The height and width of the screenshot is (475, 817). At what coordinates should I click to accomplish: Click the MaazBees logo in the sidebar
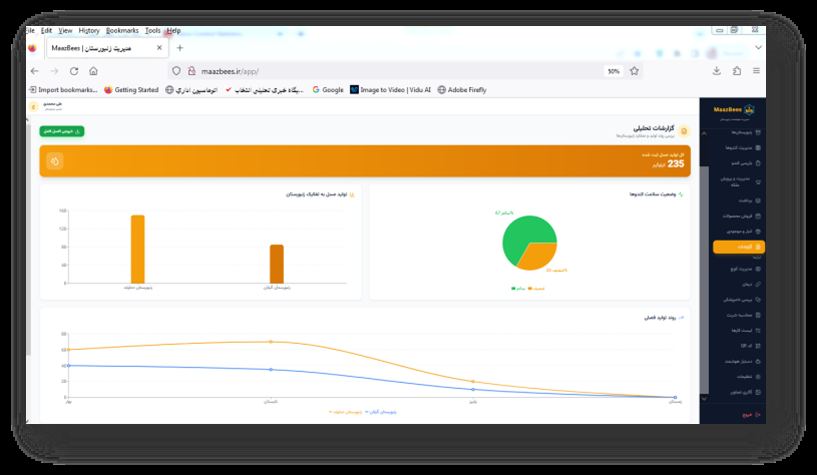pos(734,110)
